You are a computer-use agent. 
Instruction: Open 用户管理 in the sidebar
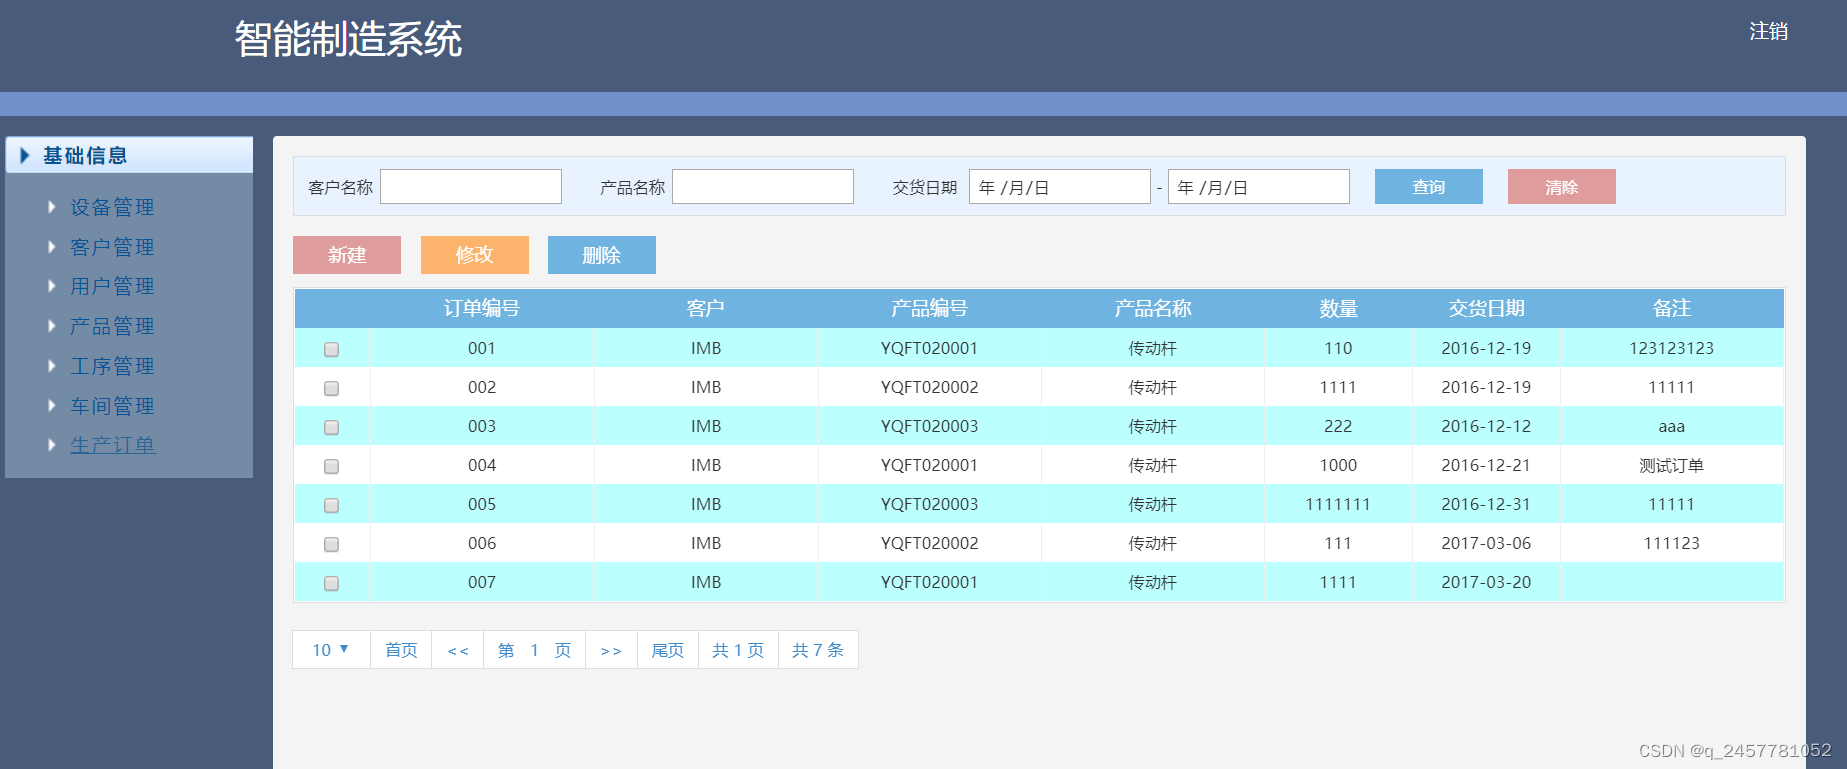pos(112,286)
